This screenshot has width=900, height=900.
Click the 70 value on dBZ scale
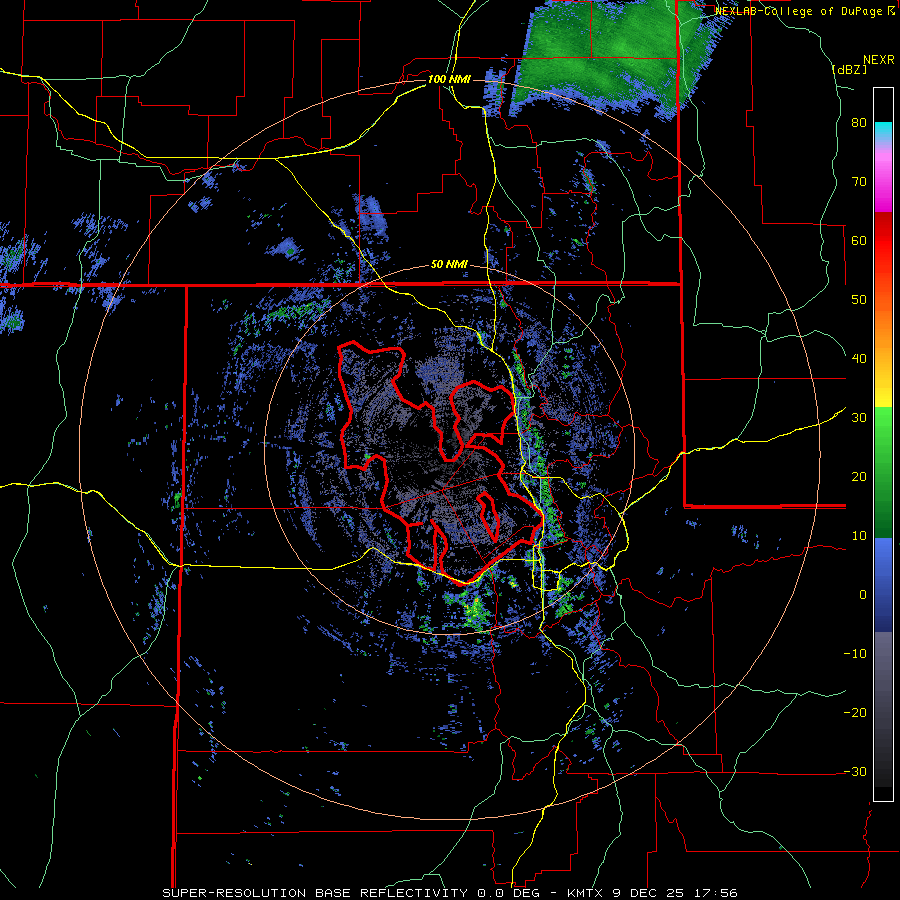(x=859, y=182)
